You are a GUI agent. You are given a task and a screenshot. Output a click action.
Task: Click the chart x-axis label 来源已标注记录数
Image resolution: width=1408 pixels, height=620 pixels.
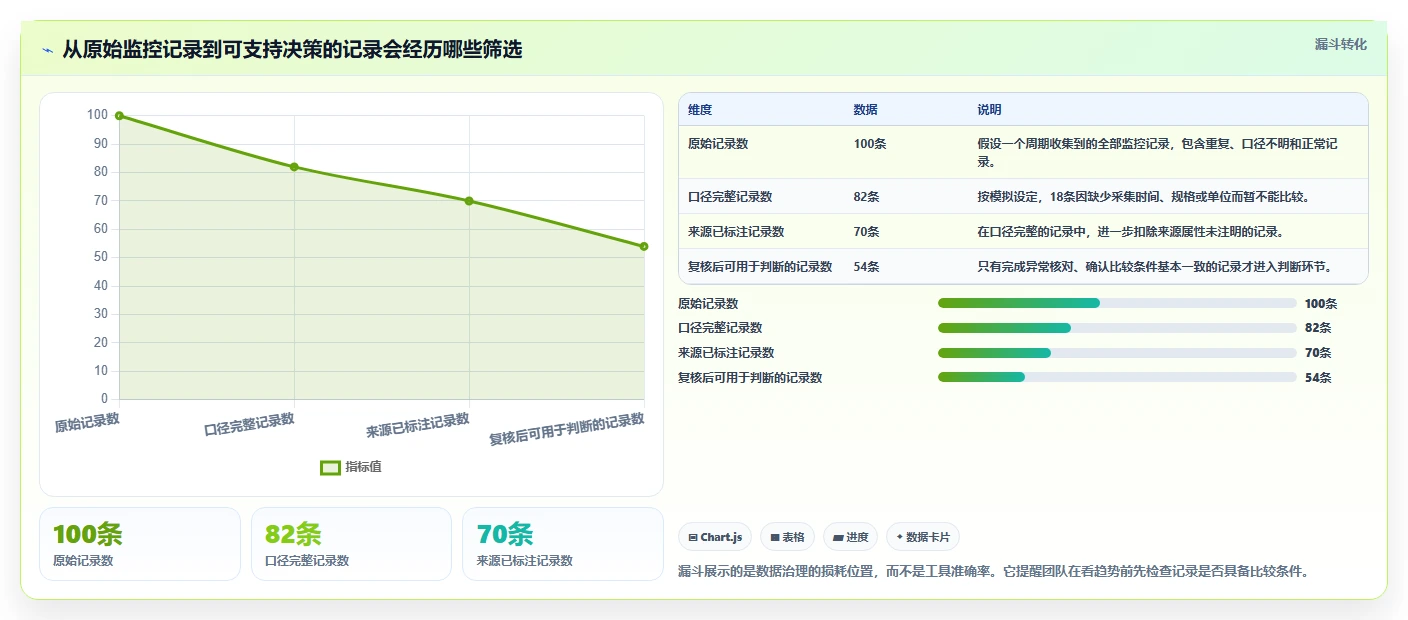click(418, 426)
